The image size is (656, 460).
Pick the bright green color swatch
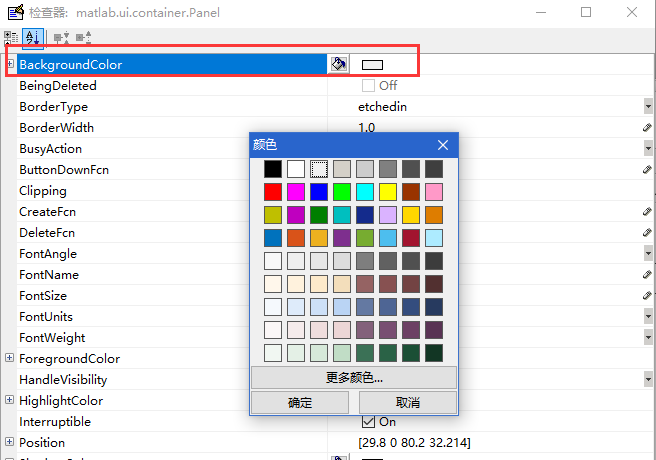[342, 192]
